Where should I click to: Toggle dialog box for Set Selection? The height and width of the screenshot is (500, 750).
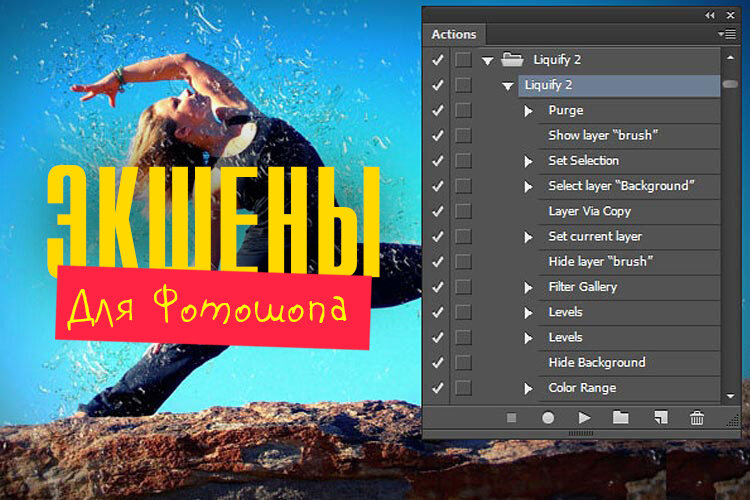point(463,161)
